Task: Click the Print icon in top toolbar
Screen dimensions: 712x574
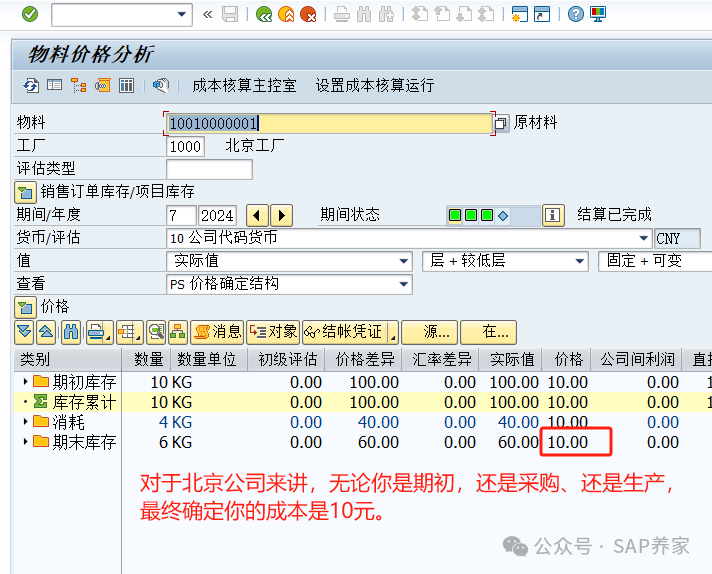Action: click(341, 15)
